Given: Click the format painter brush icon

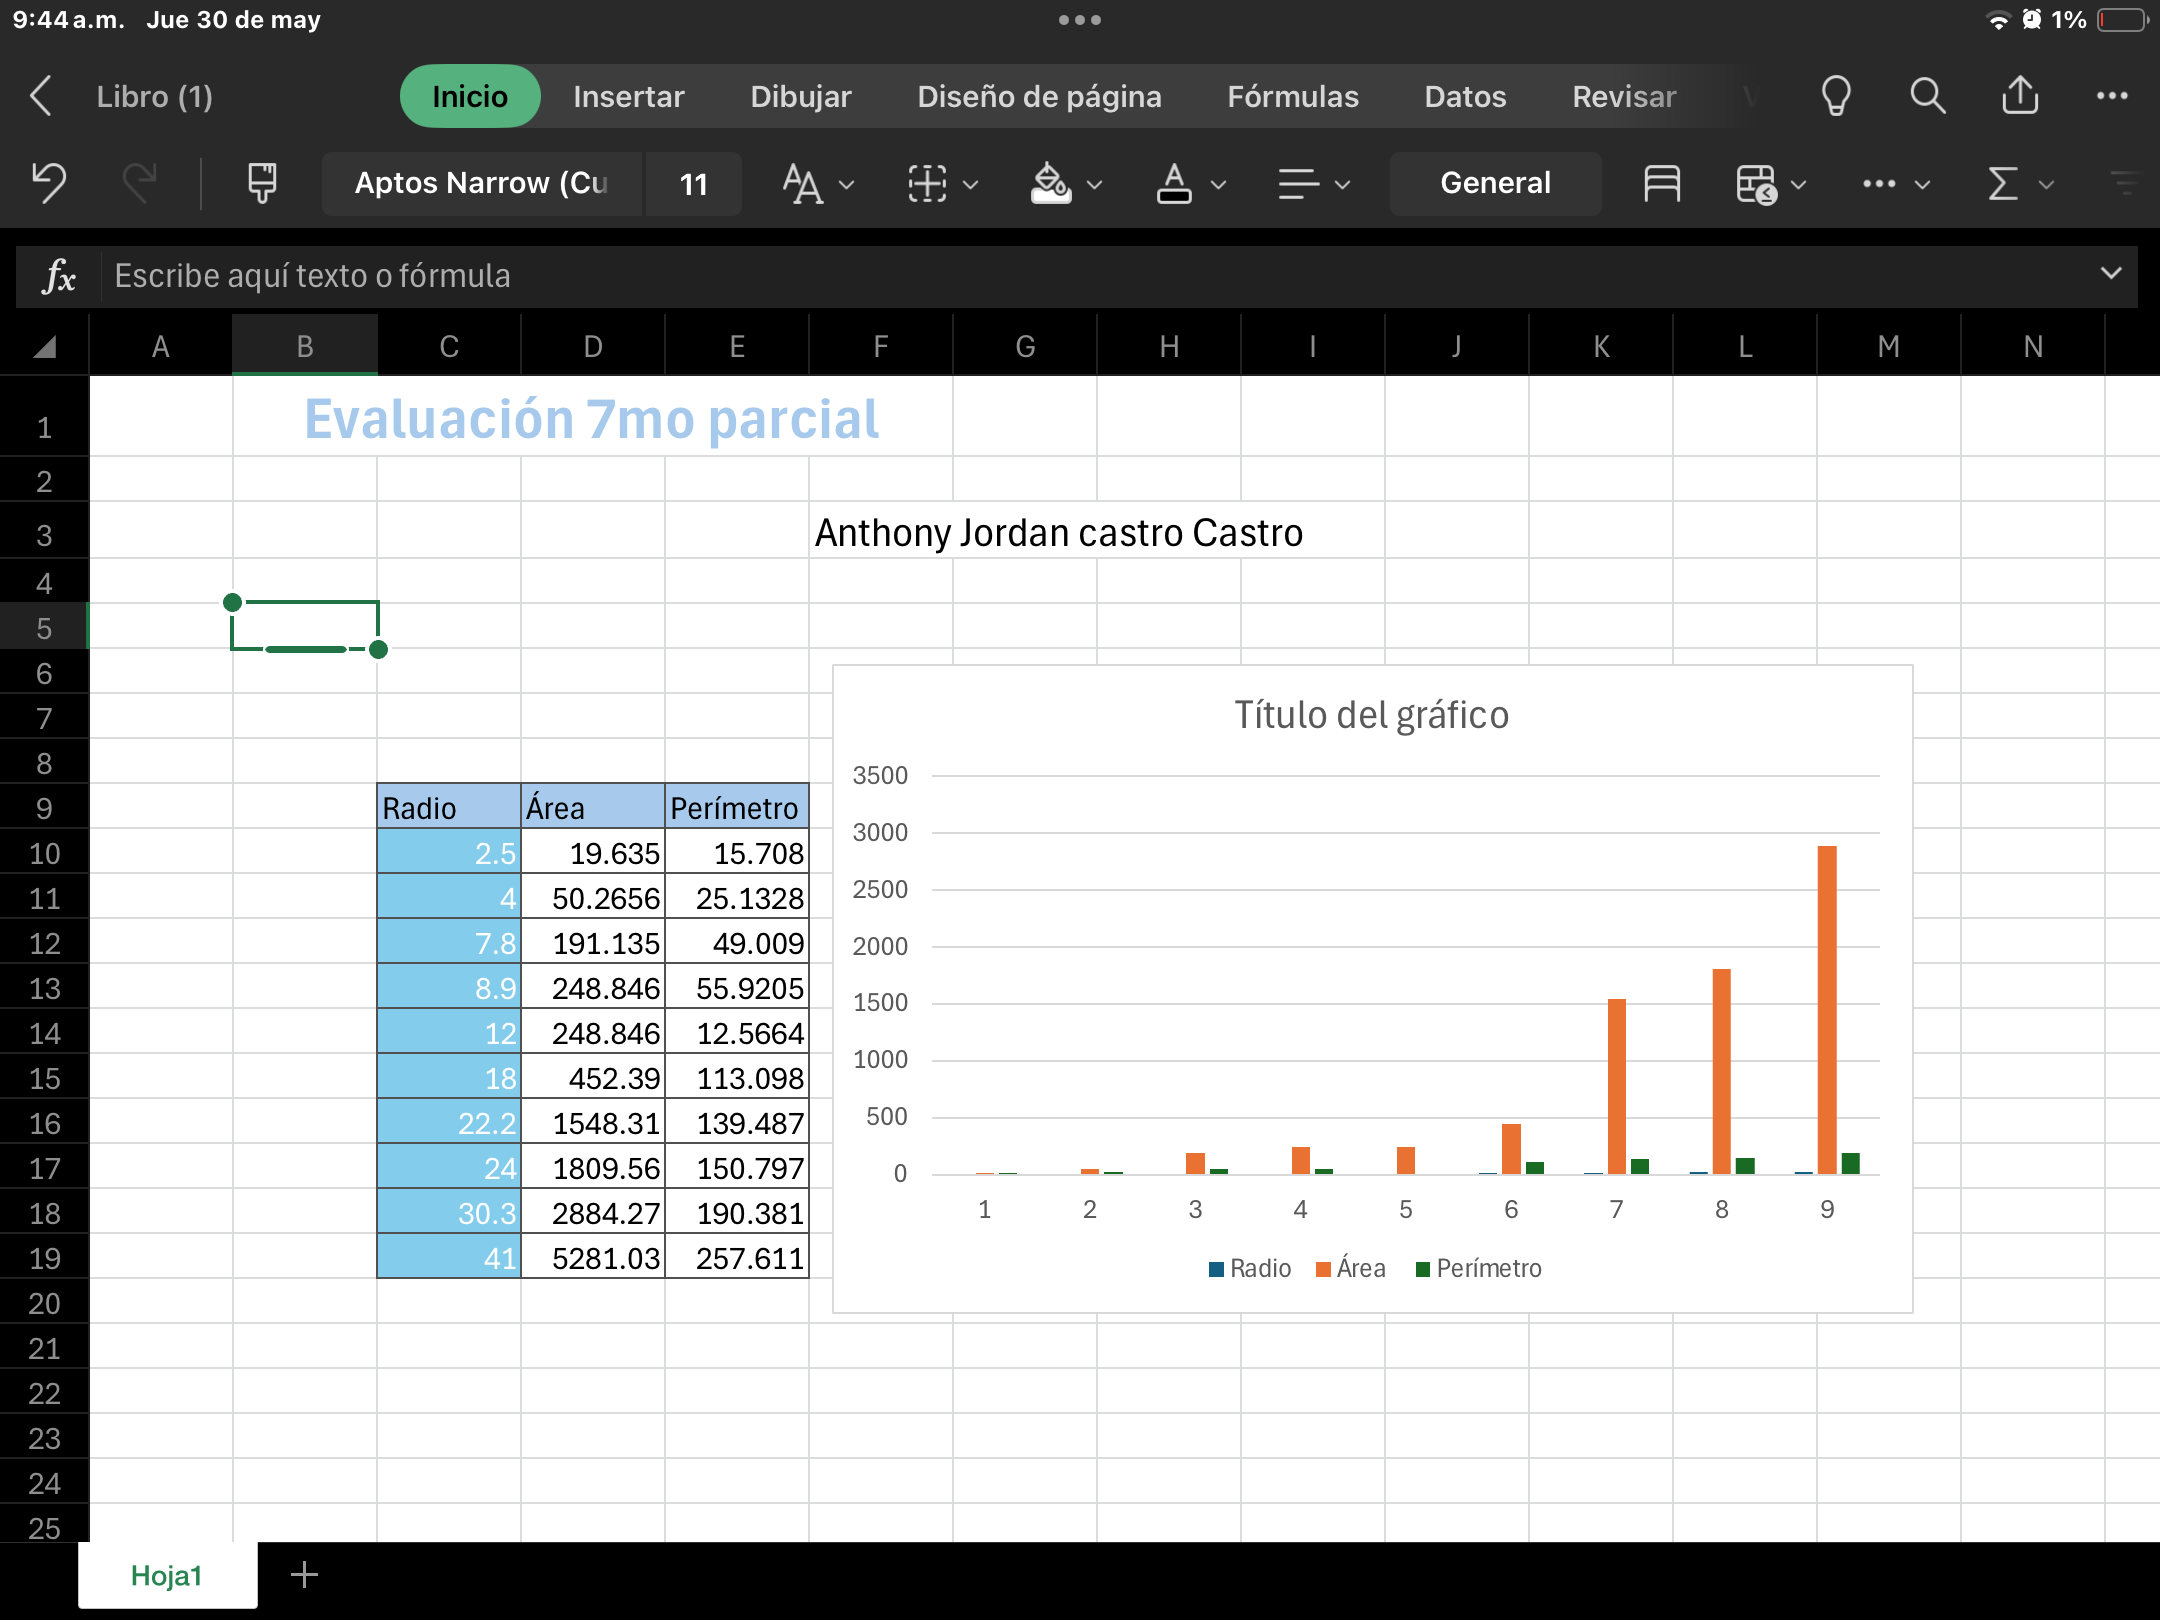Looking at the screenshot, I should (x=262, y=184).
